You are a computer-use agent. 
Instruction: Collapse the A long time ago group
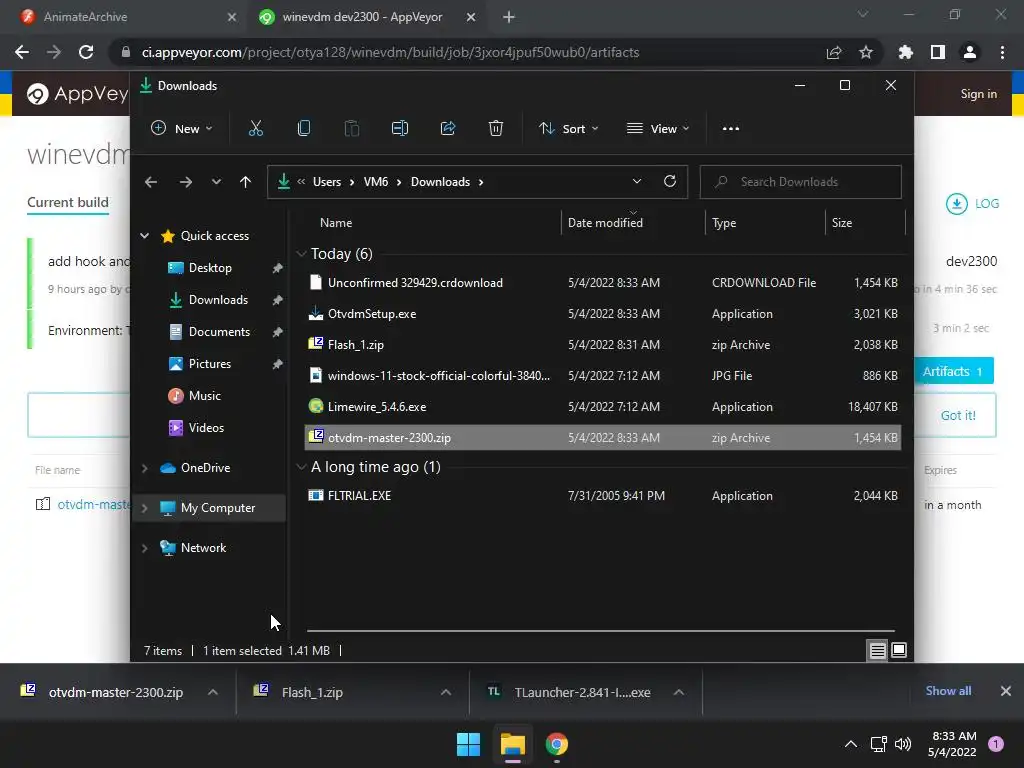tap(301, 467)
